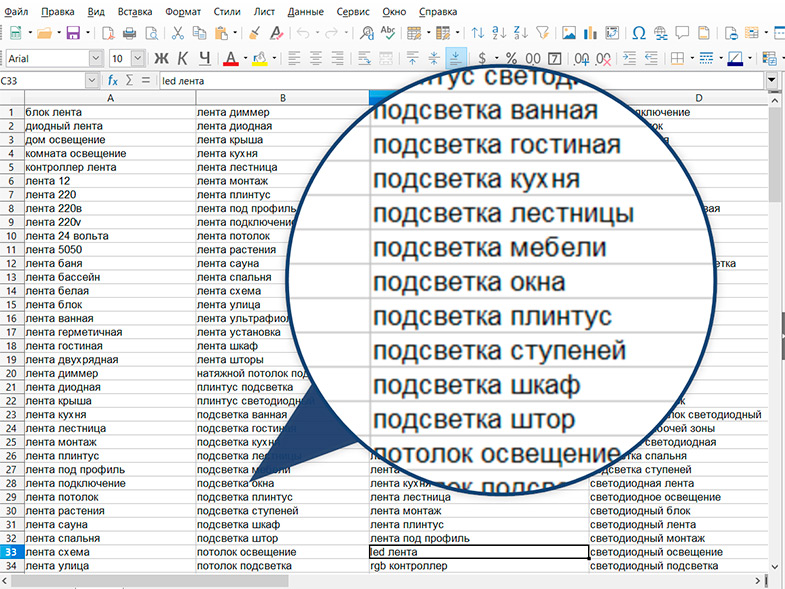
Task: Export directly as PDF
Action: [x=108, y=34]
